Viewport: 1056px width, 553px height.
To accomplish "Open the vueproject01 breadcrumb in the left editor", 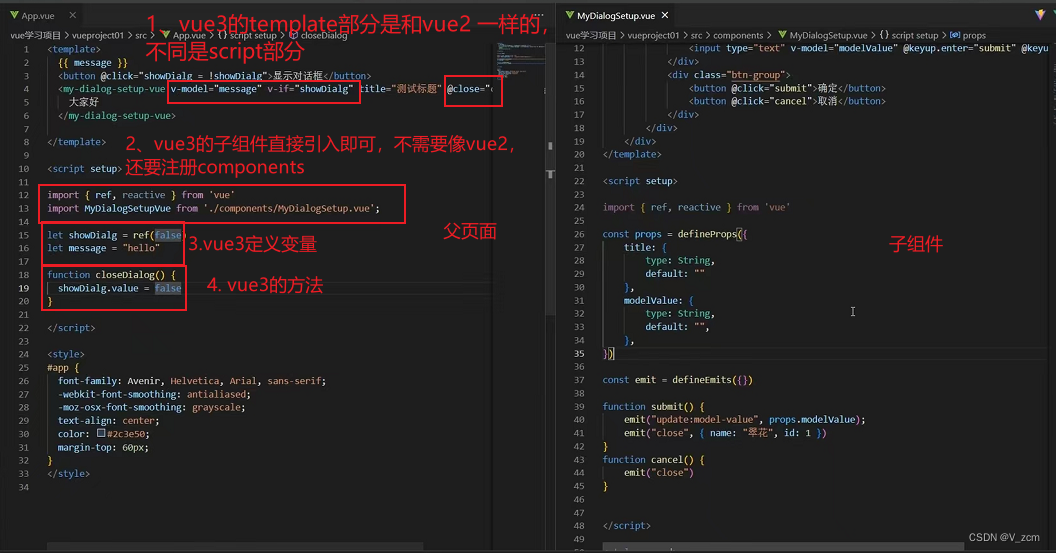I will [x=98, y=36].
